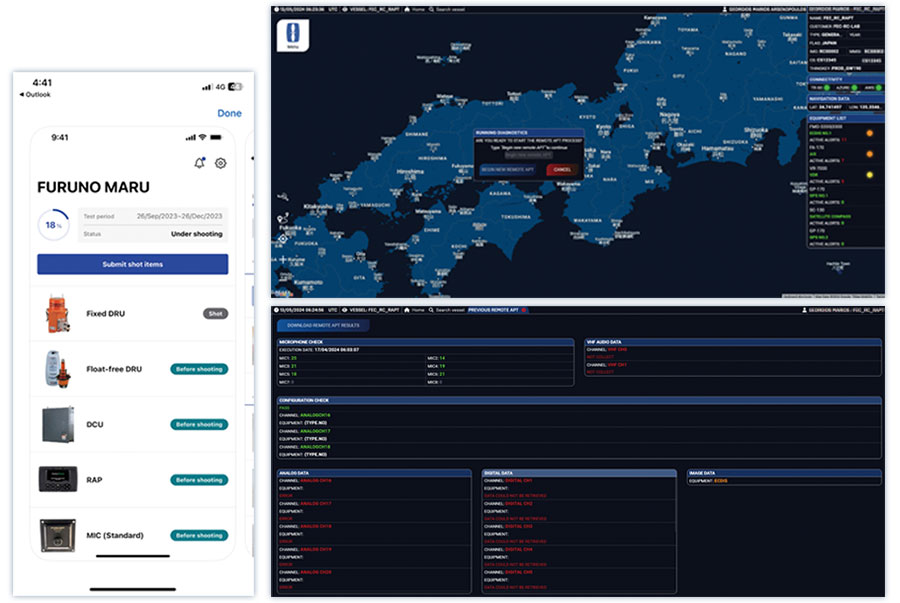Open notifications bell in the phone app
This screenshot has height=603, width=900.
[199, 163]
